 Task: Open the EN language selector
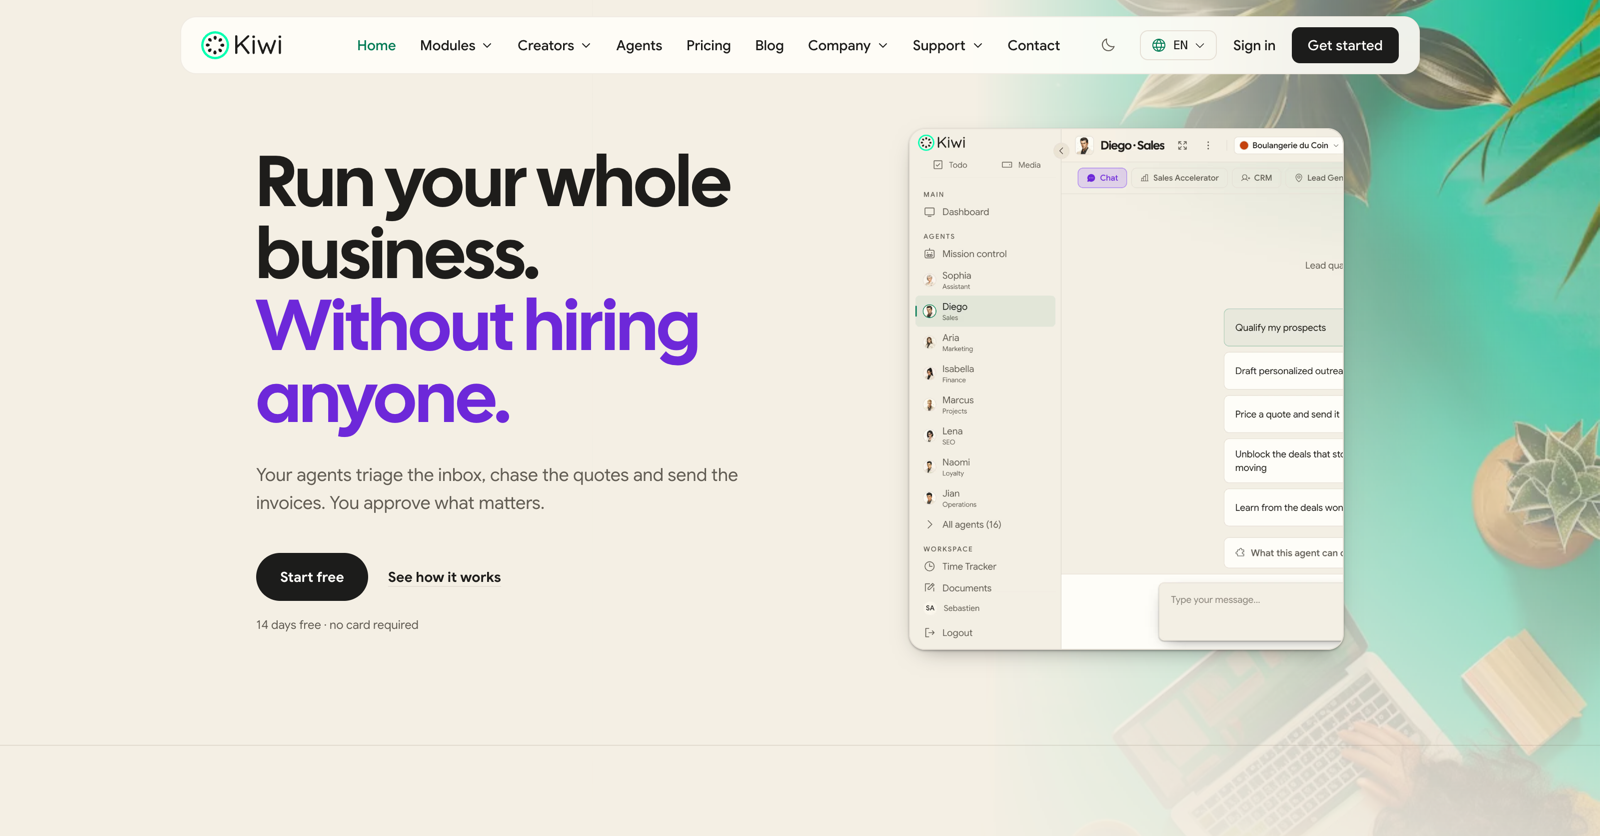pyautogui.click(x=1178, y=45)
